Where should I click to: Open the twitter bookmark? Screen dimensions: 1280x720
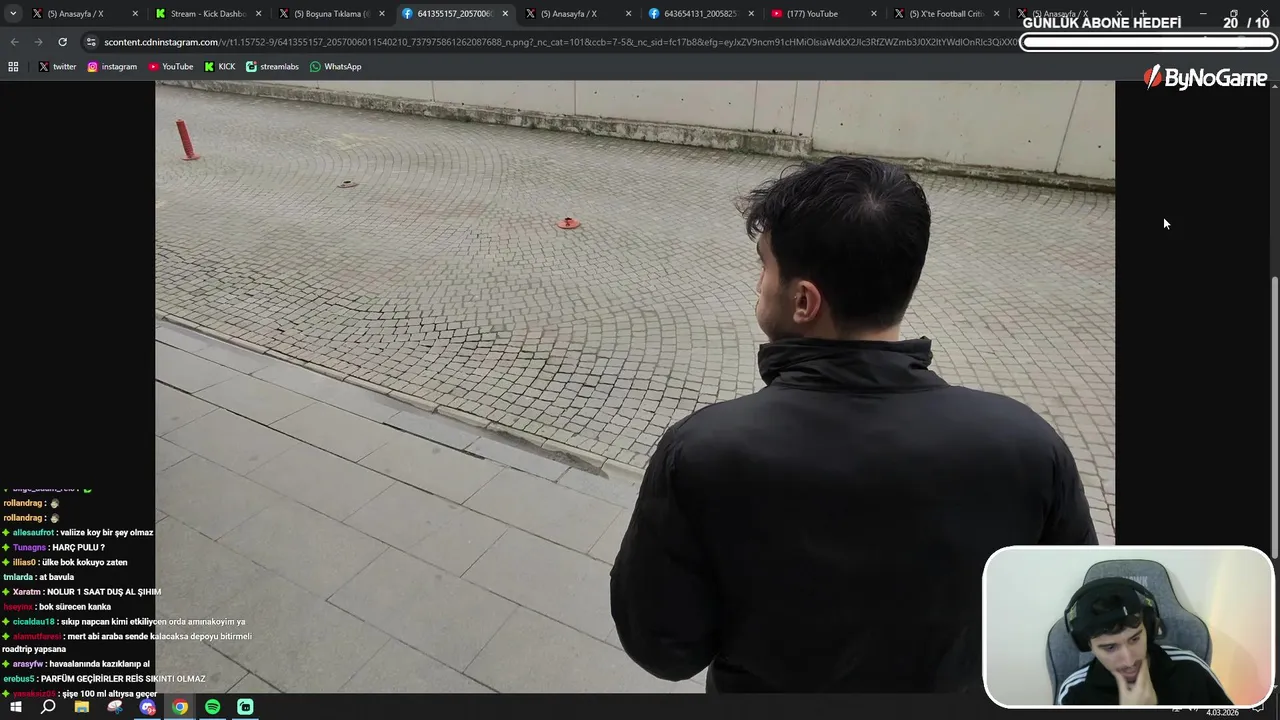(57, 66)
